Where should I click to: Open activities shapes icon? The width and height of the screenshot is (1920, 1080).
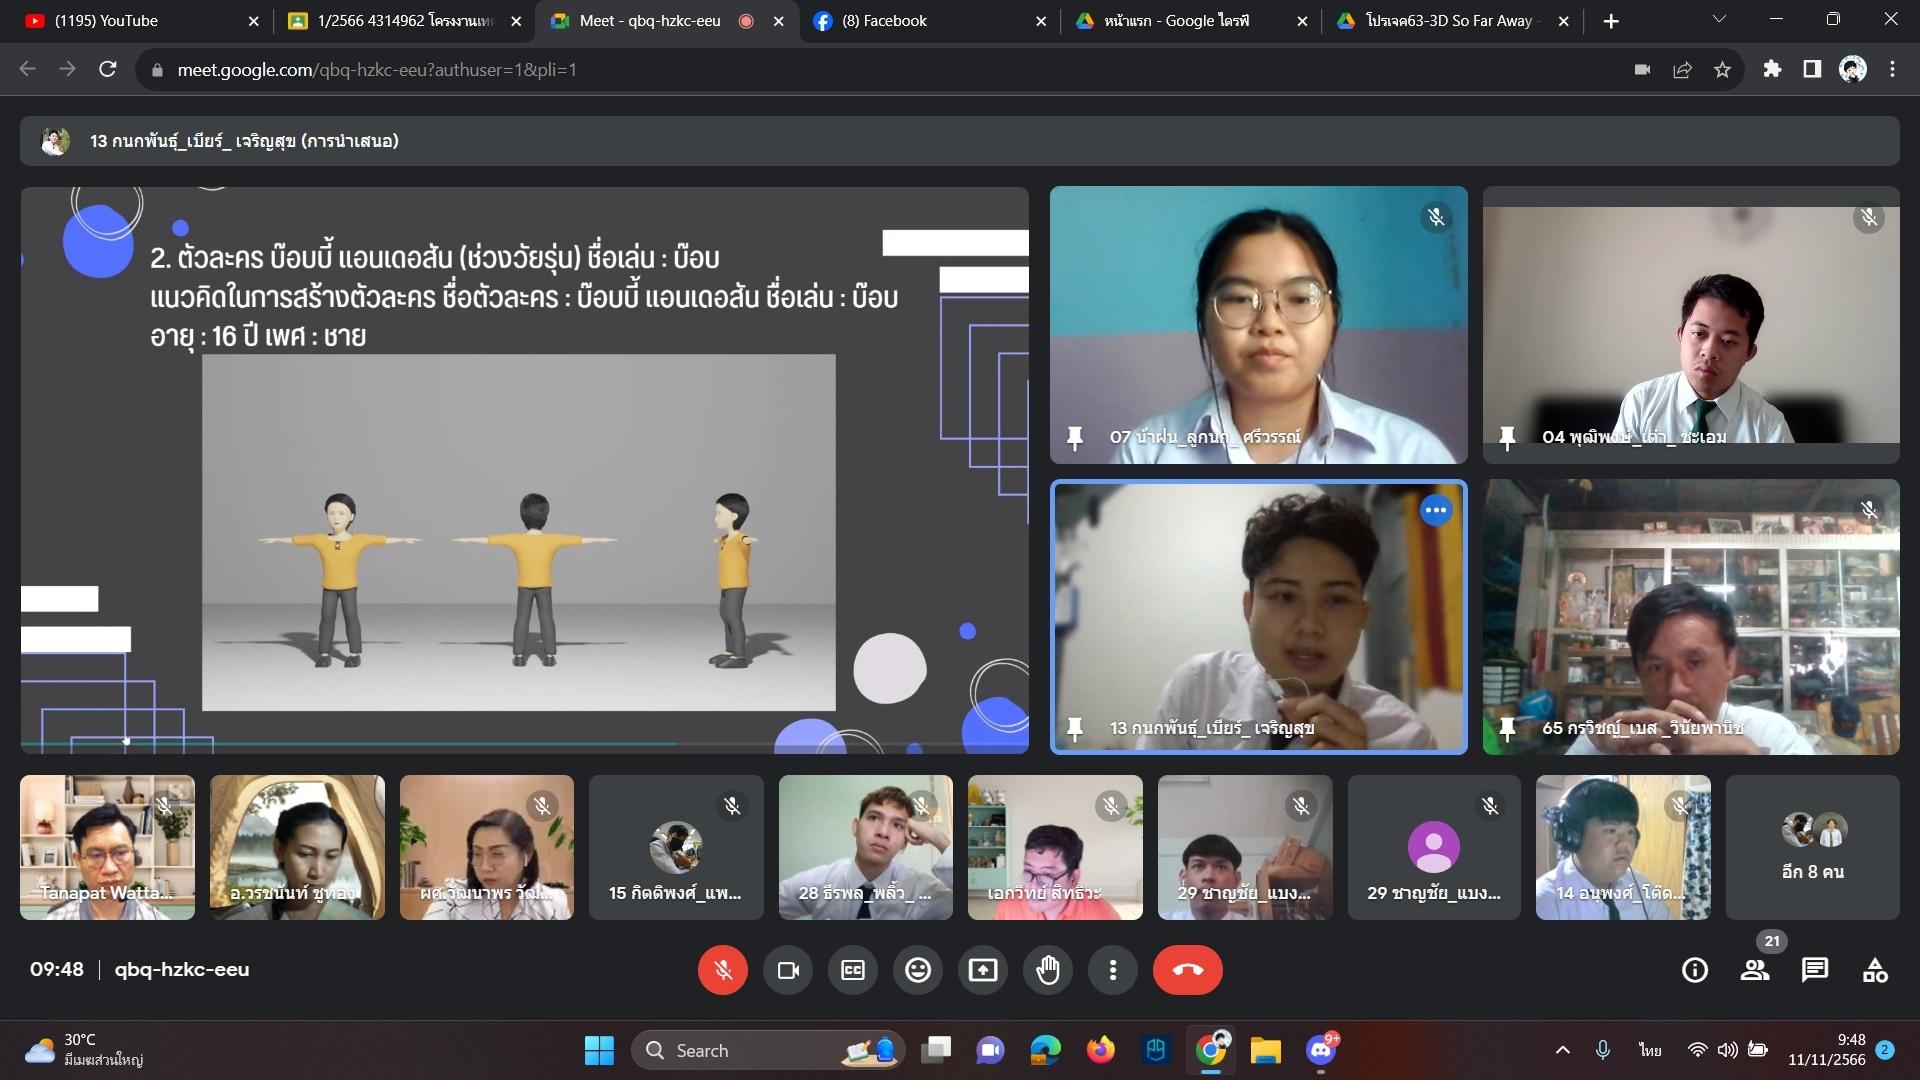(x=1875, y=970)
